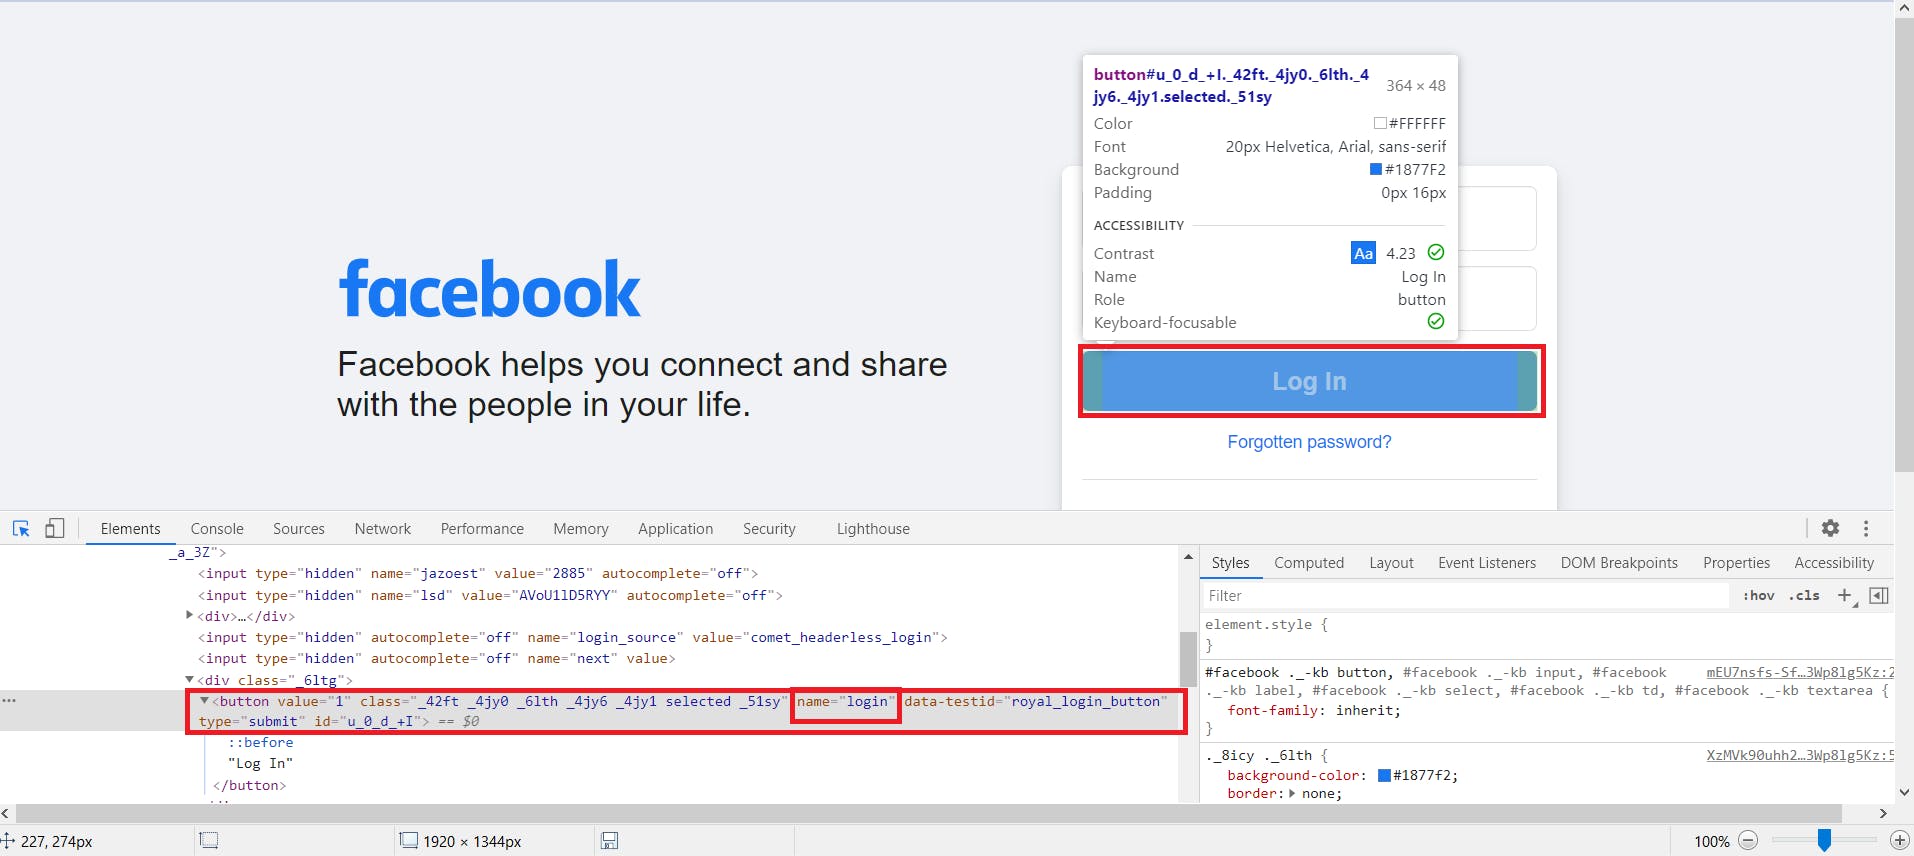Open the Security tab
1914x856 pixels.
pyautogui.click(x=769, y=529)
